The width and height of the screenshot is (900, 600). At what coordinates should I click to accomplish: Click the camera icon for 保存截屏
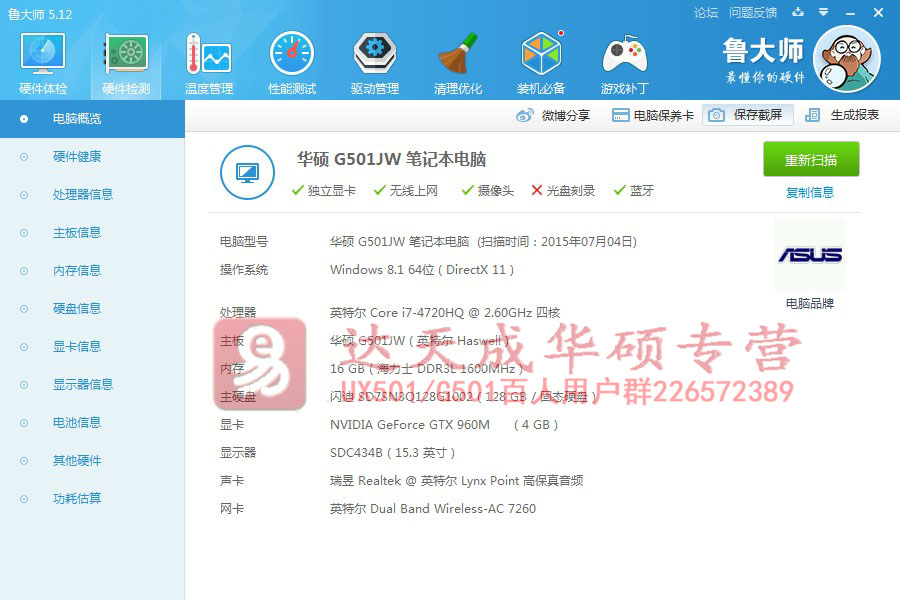(x=716, y=115)
